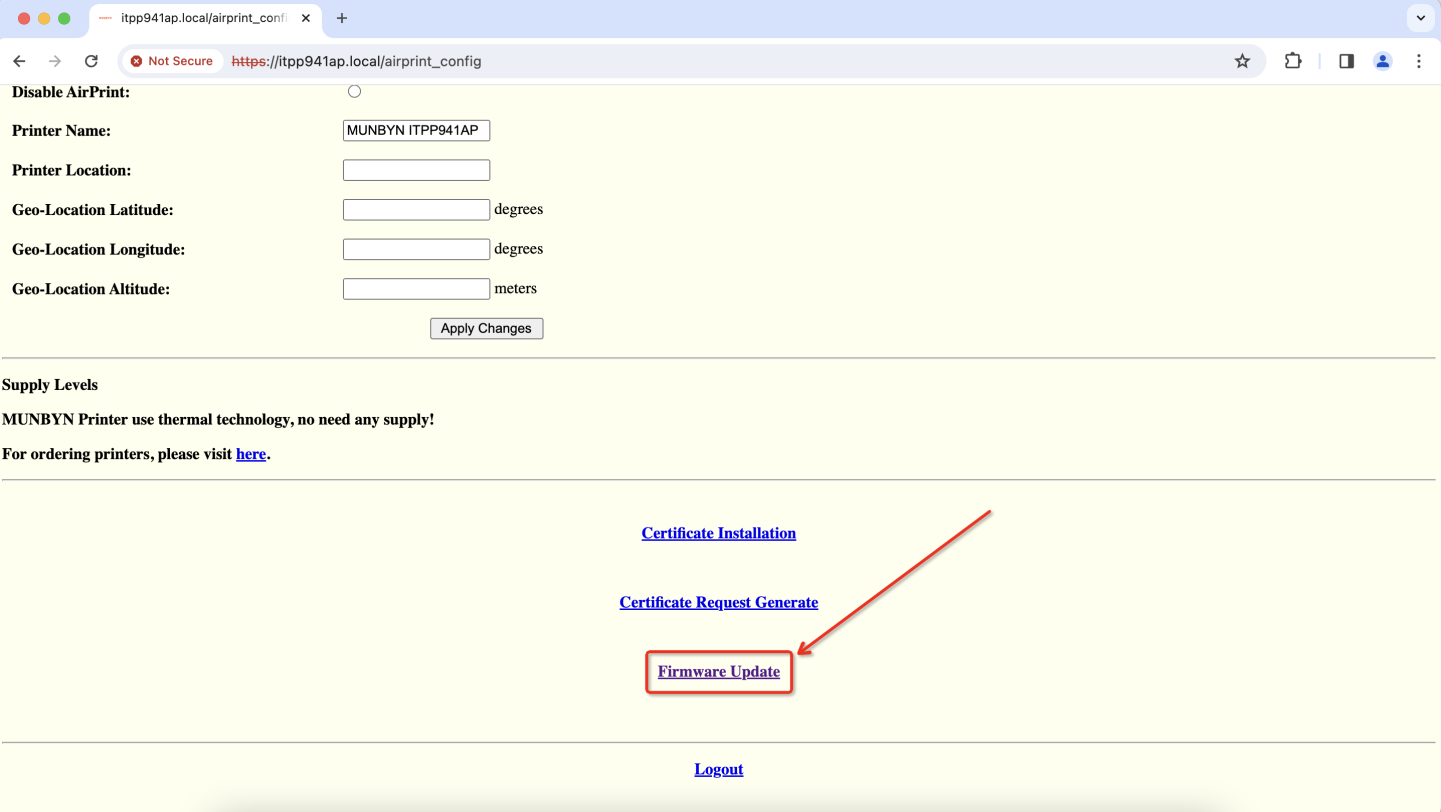Toggle the browser side panel icon
This screenshot has height=812, width=1441.
coord(1346,61)
